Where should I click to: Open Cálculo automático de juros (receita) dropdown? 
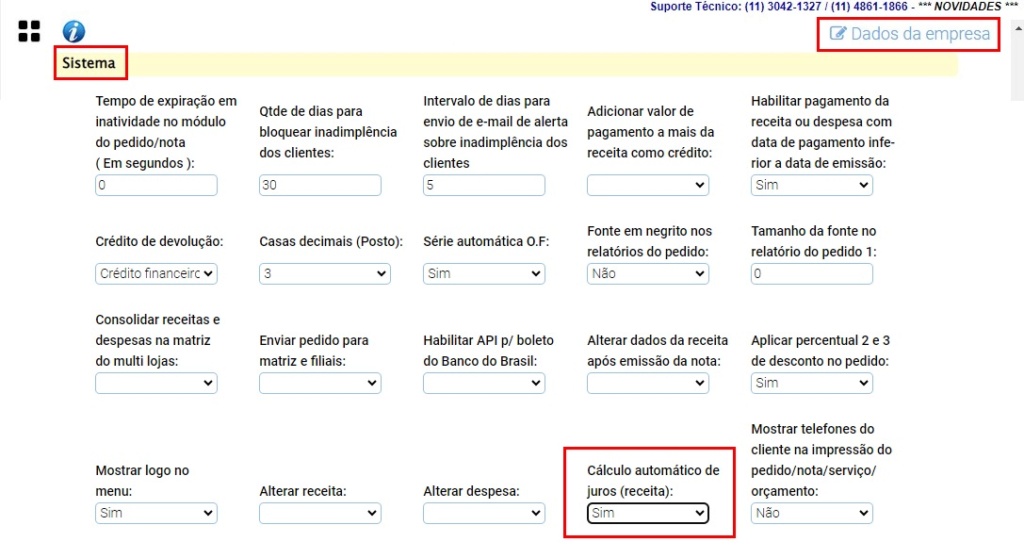pos(648,513)
